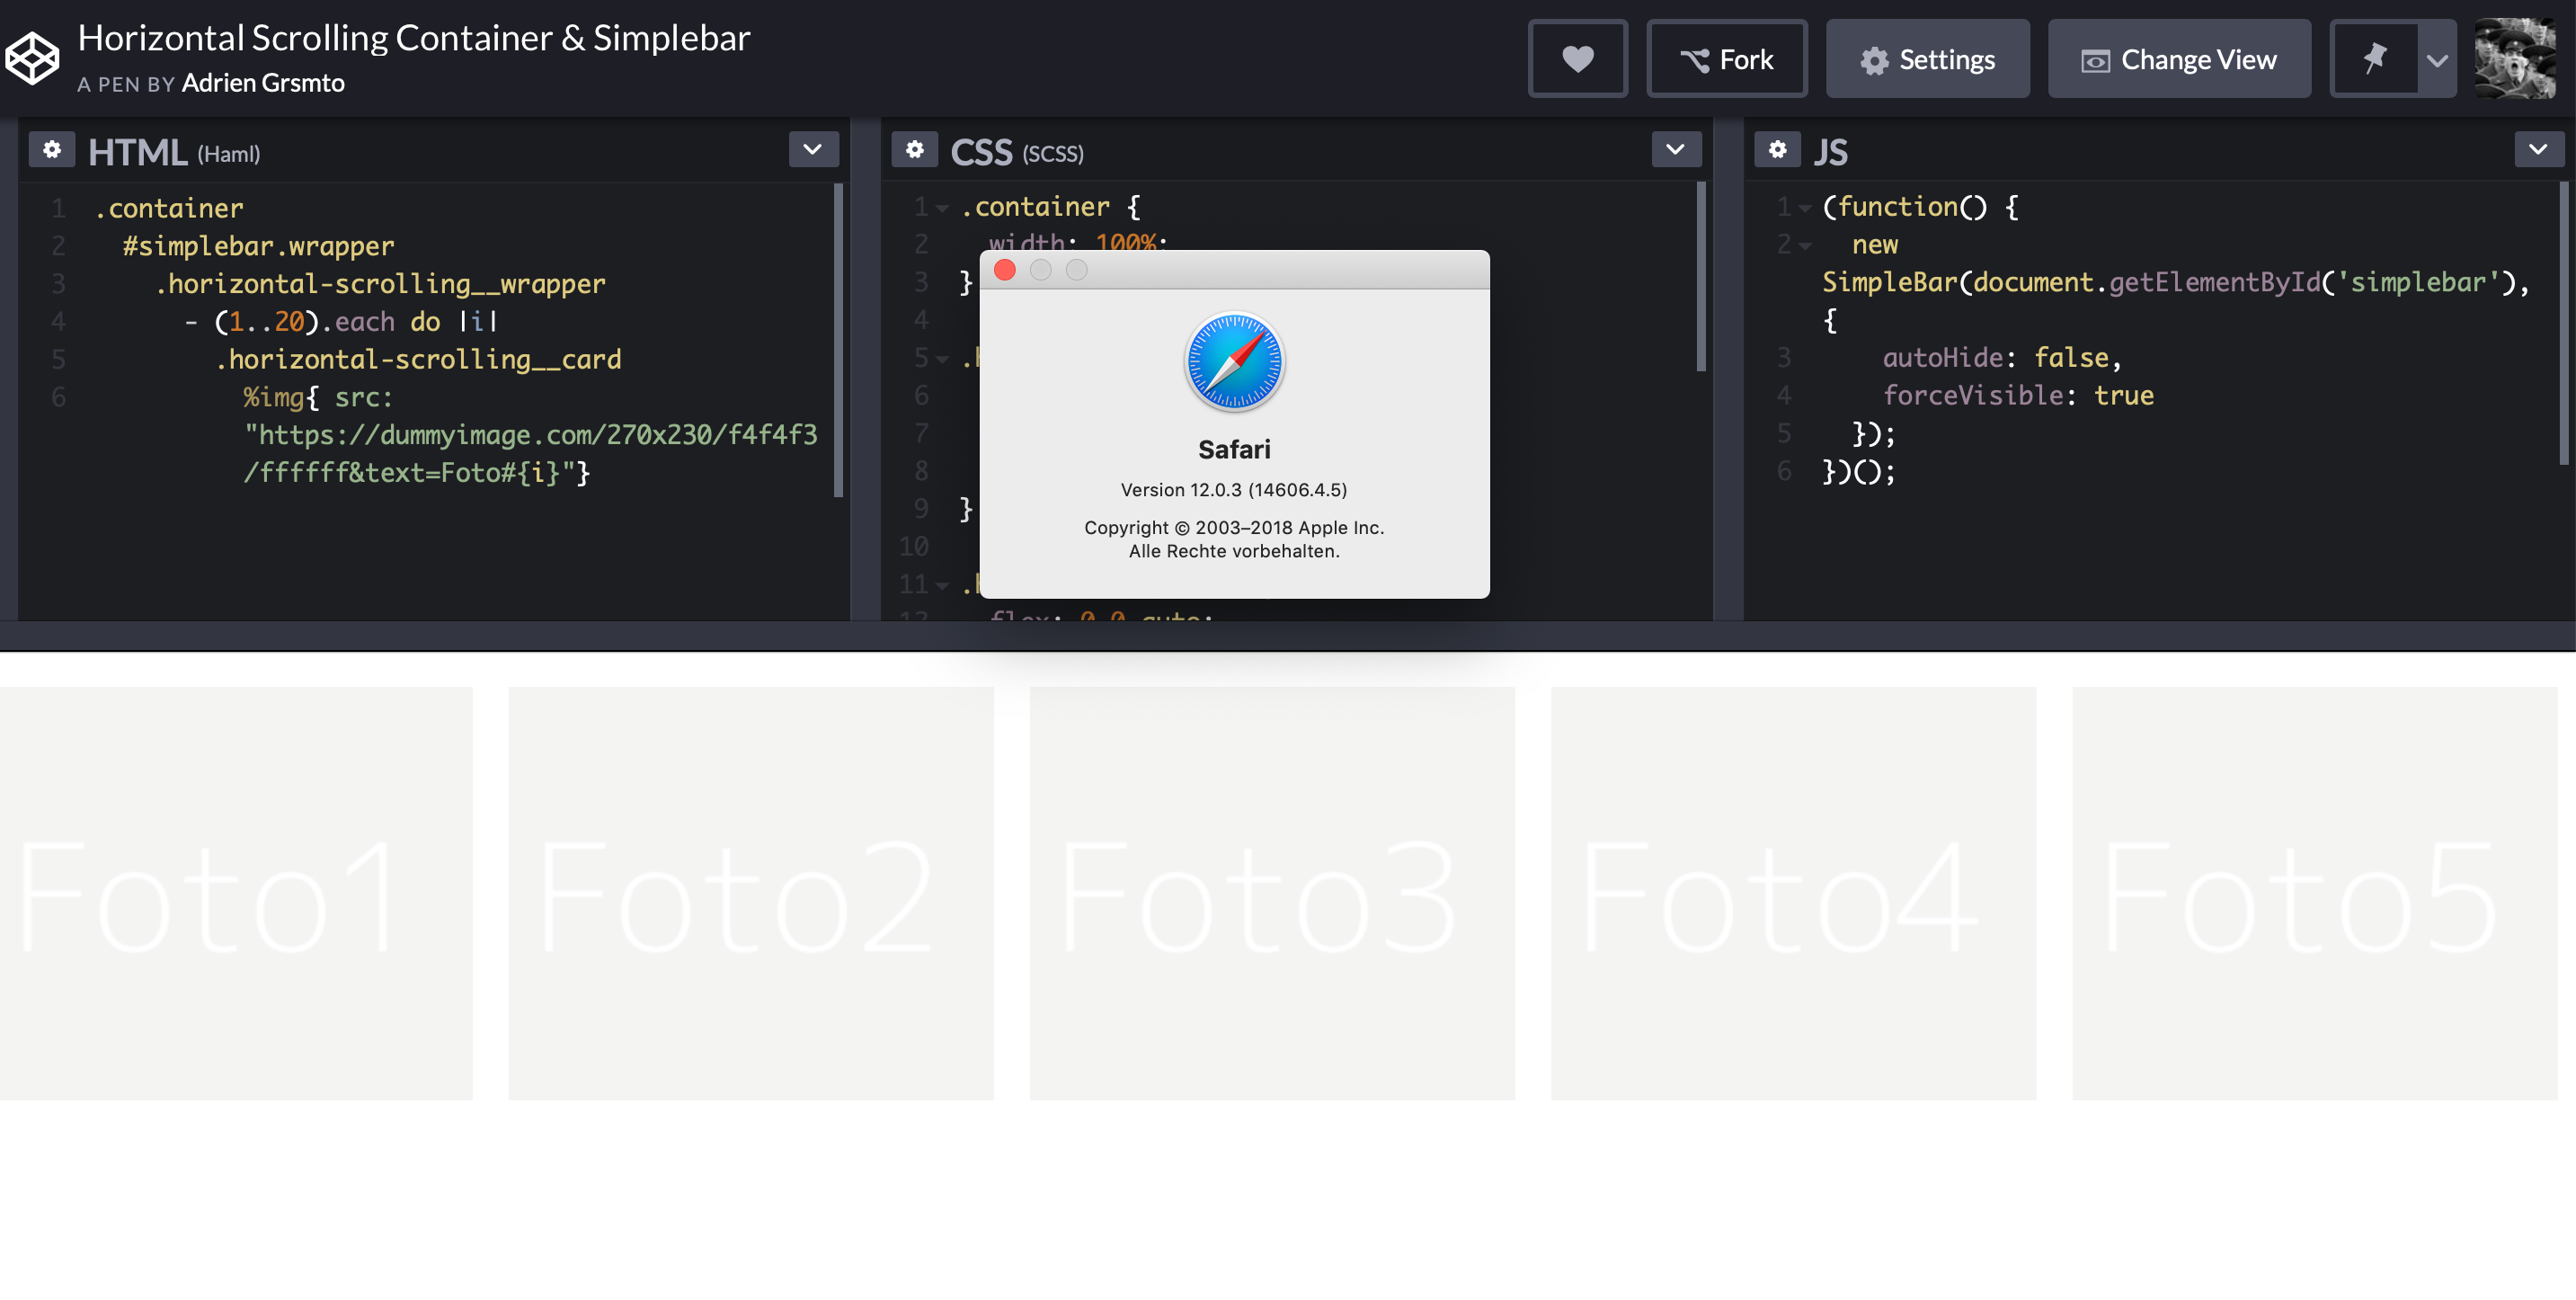Open JS panel settings via gear icon

point(1778,149)
